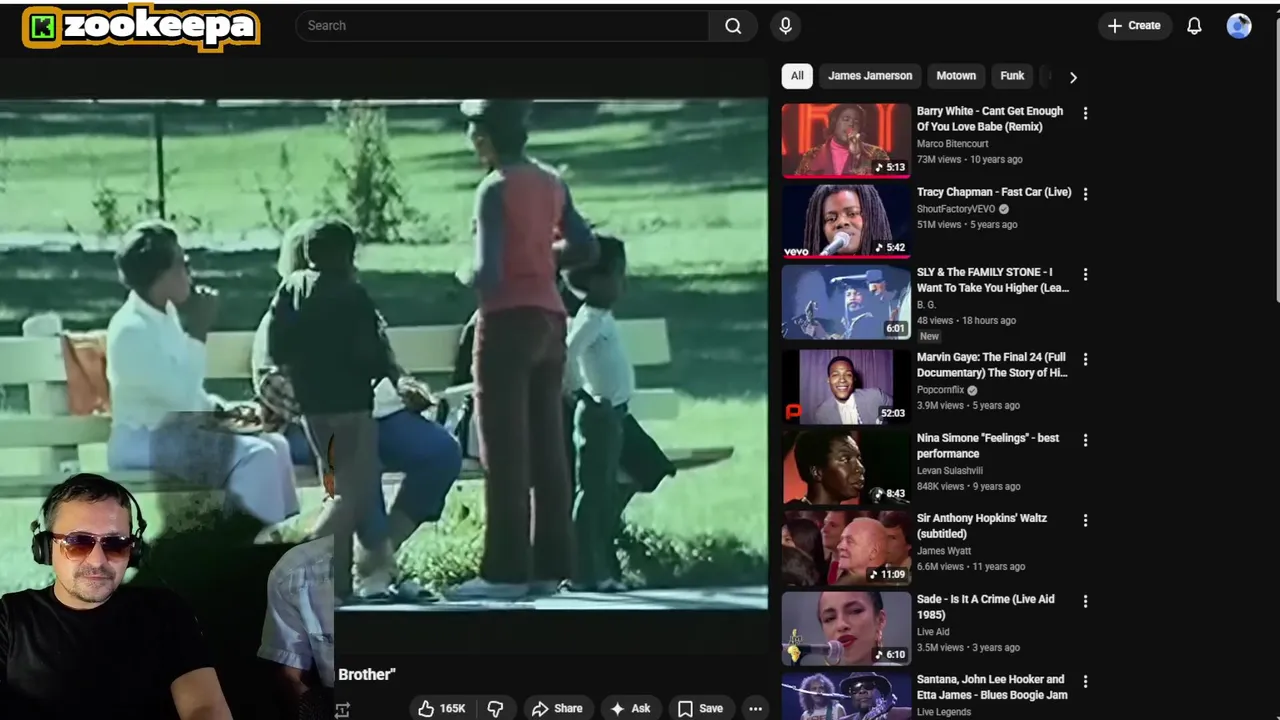The image size is (1280, 720).
Task: Click the 'New' badge on Sly video
Action: click(929, 336)
